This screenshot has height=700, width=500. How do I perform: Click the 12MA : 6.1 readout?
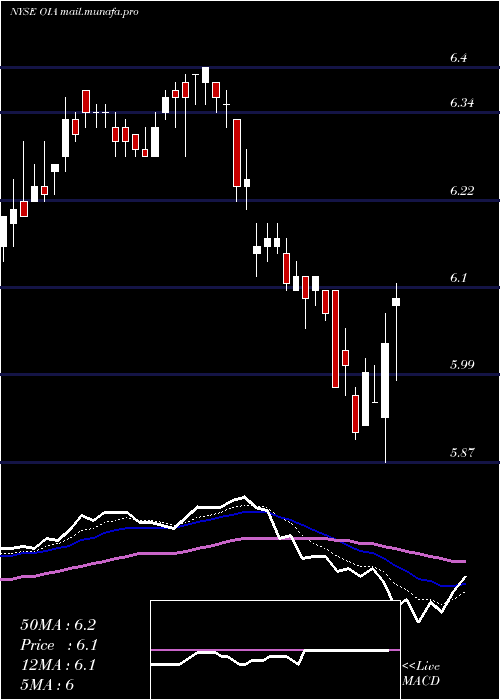[58, 665]
